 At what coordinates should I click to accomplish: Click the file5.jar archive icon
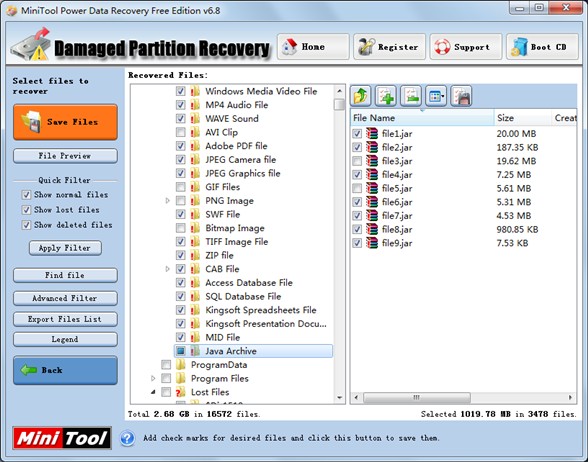click(x=372, y=188)
